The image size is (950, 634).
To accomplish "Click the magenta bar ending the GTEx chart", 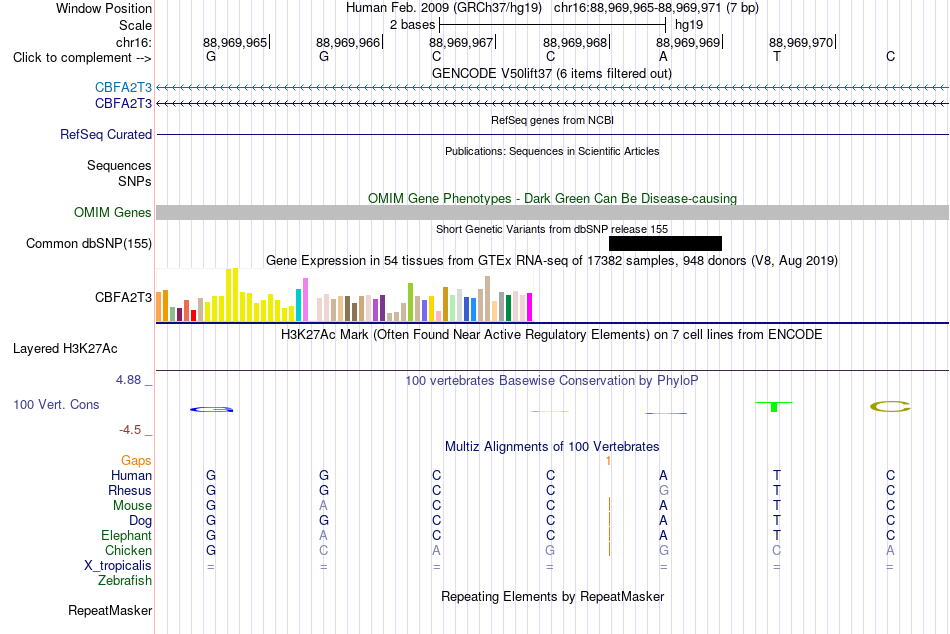I will [x=530, y=307].
